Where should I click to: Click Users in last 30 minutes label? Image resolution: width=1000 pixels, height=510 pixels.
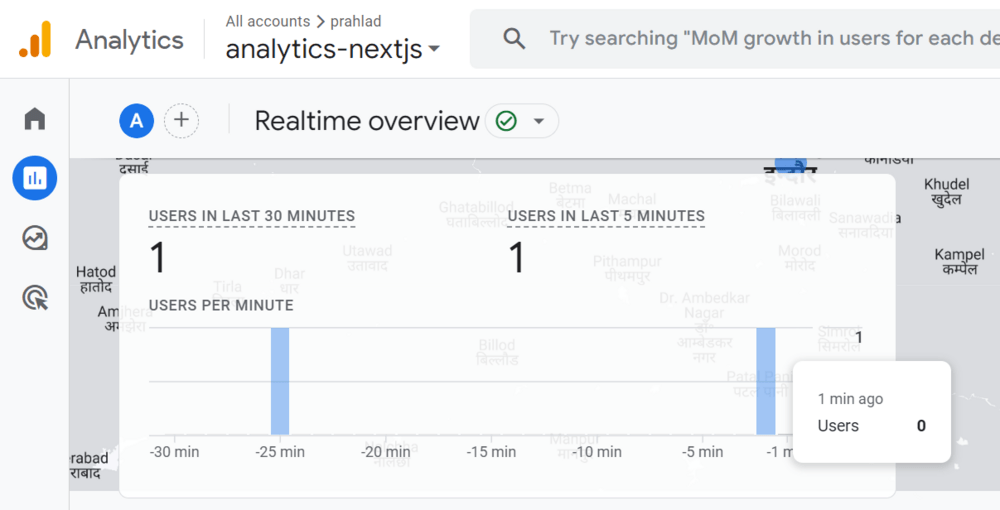[x=251, y=216]
